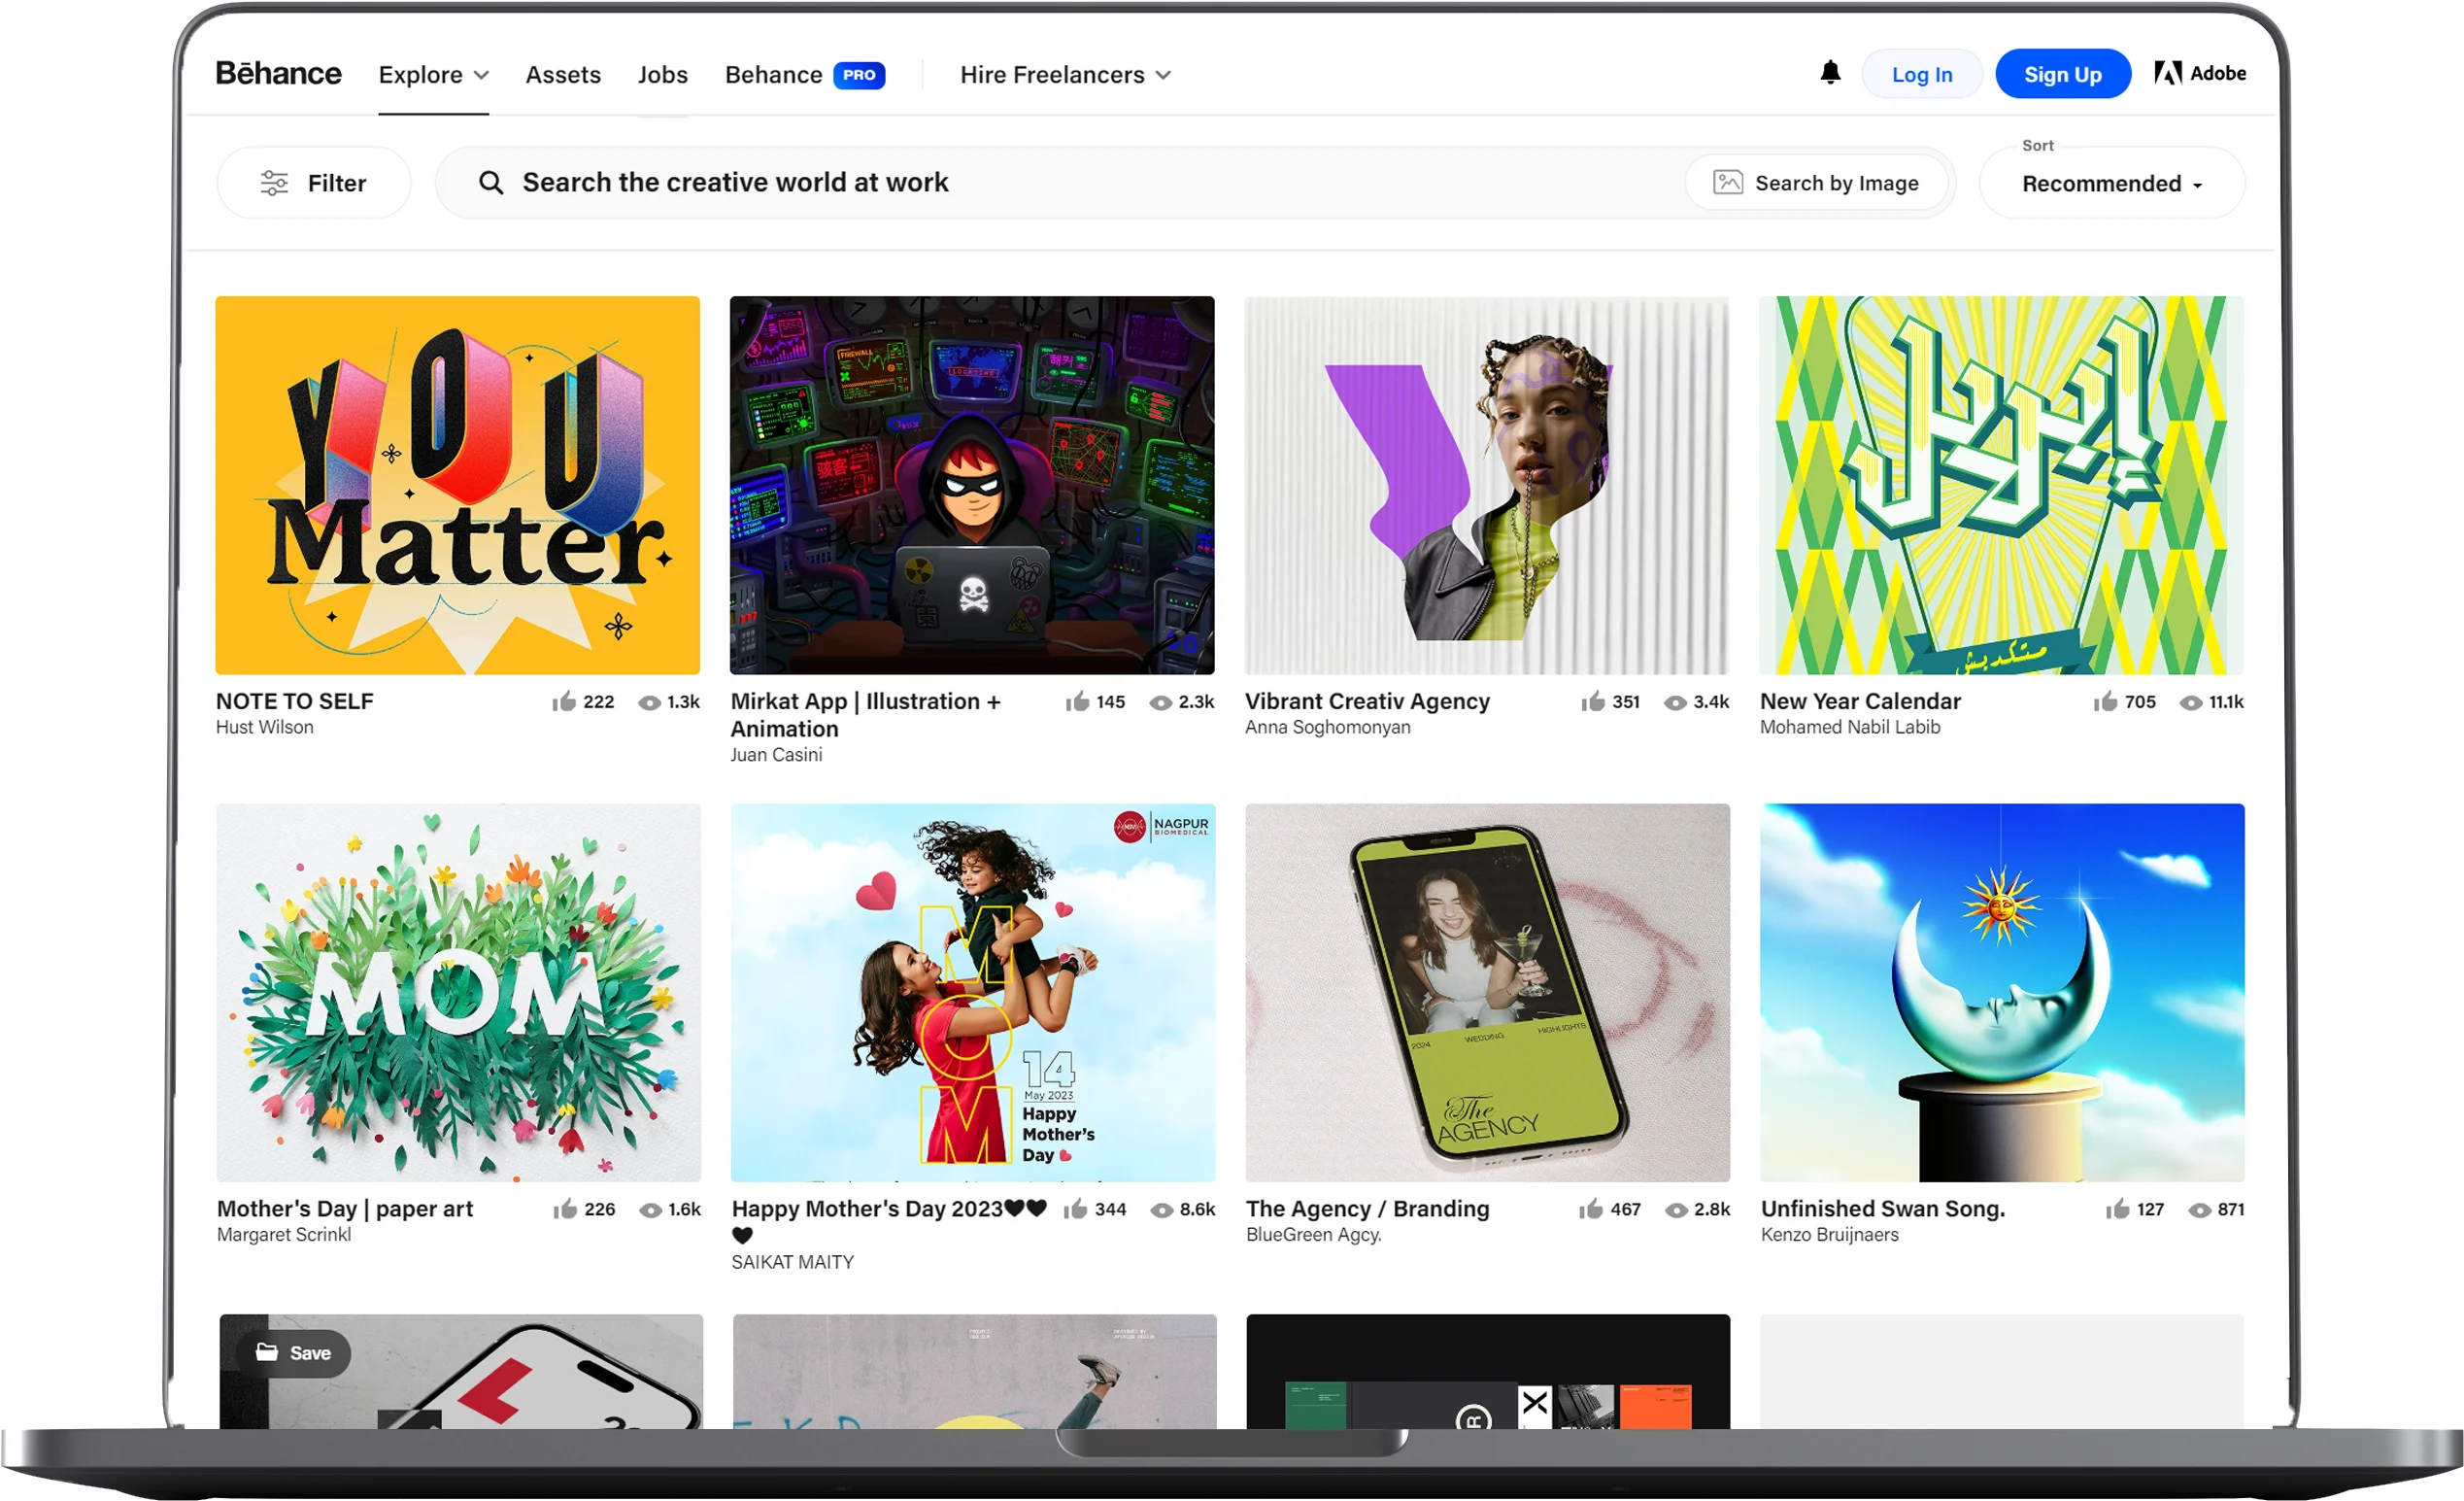The height and width of the screenshot is (1501, 2464).
Task: Click thumbs-up icon on NOTE TO SELF
Action: (x=564, y=702)
